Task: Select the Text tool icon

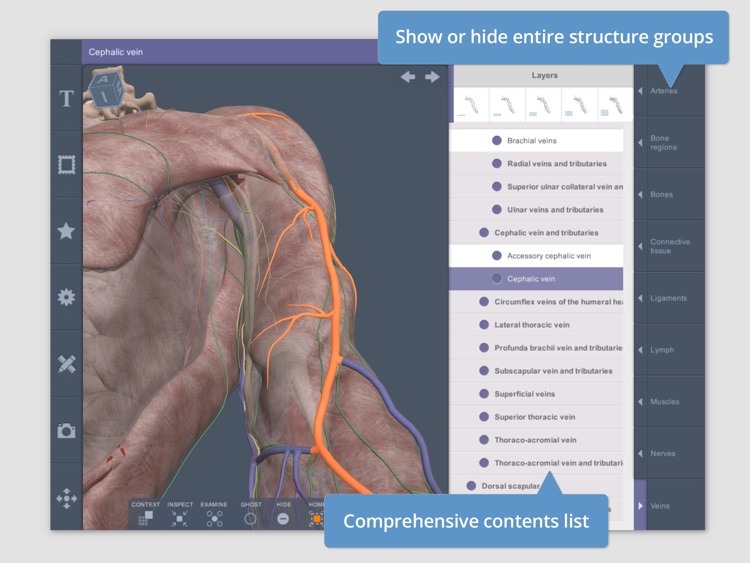Action: (x=66, y=99)
